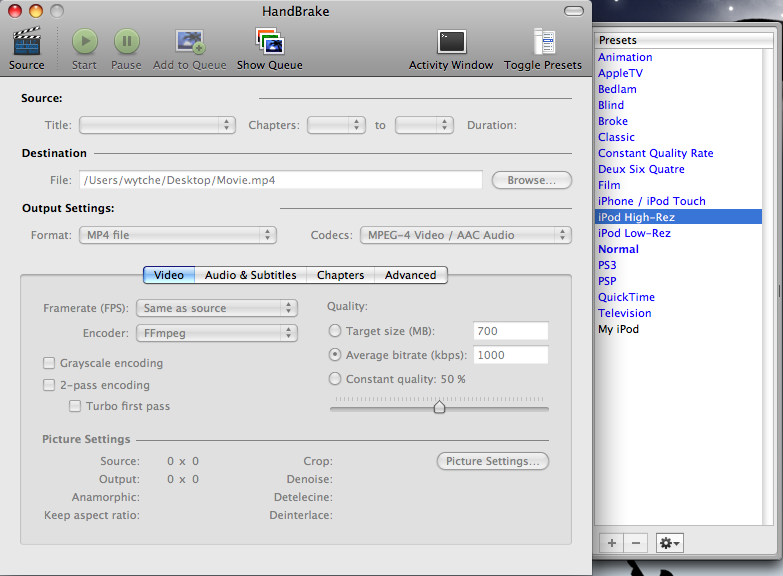Screen dimensions: 783x576
Task: Click the Target size 700 field
Action: pos(510,331)
